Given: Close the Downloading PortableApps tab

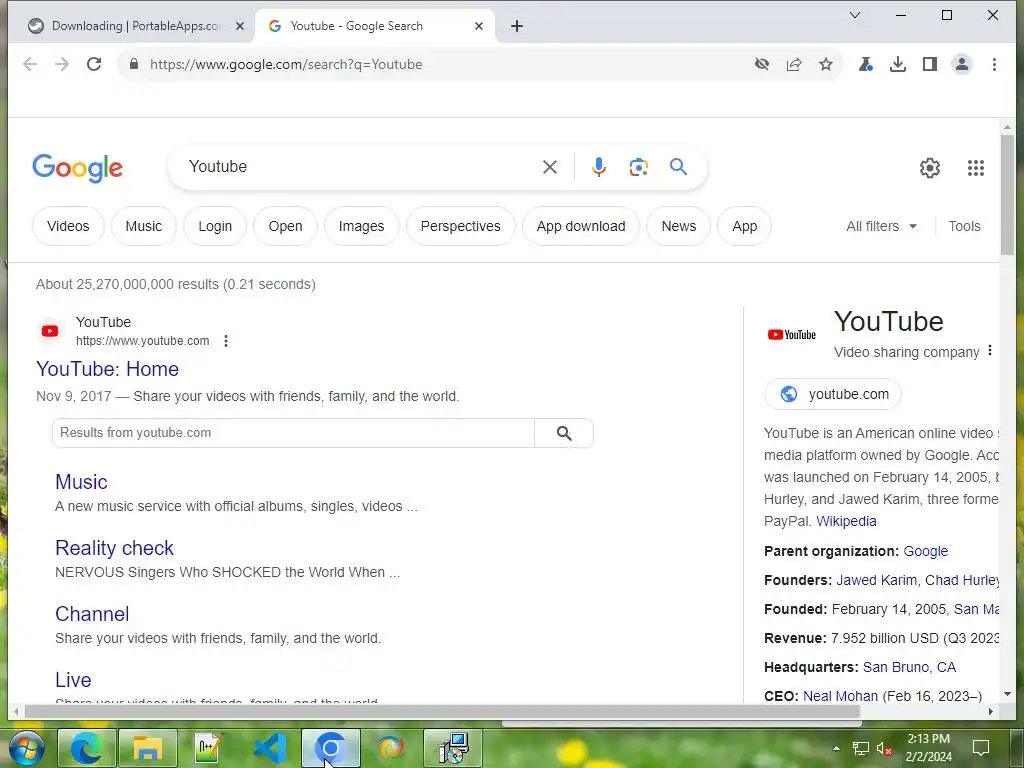Looking at the screenshot, I should [240, 26].
